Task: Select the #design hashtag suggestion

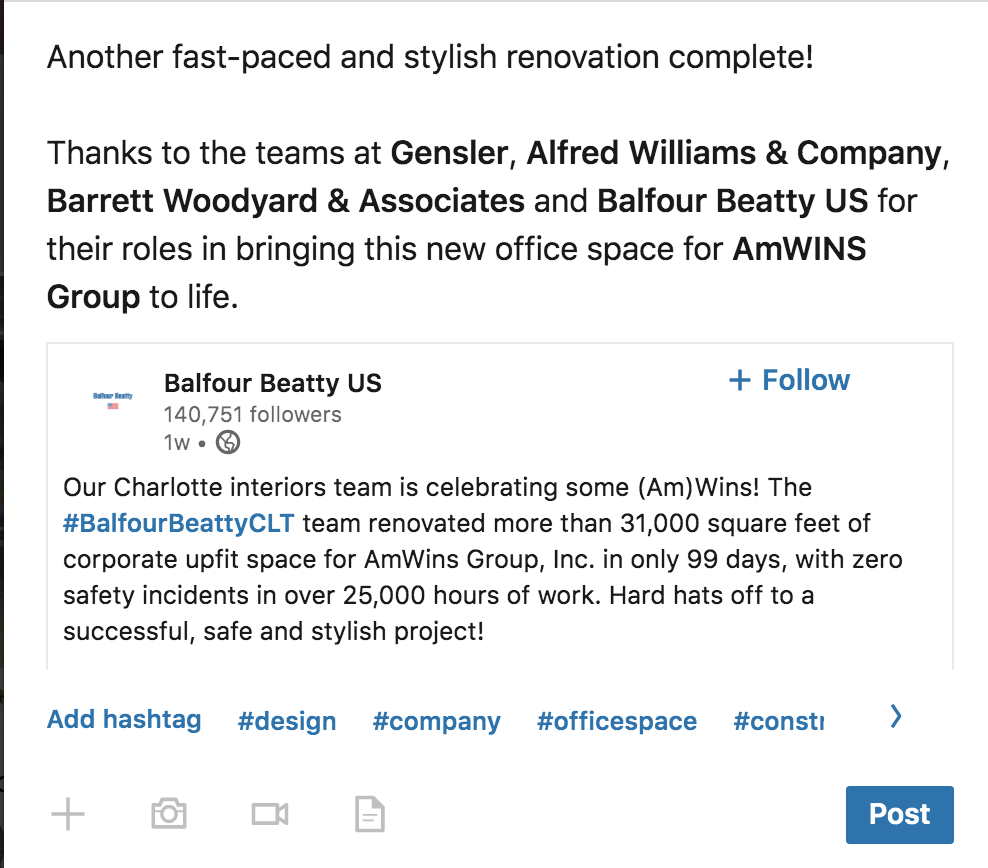Action: coord(287,721)
